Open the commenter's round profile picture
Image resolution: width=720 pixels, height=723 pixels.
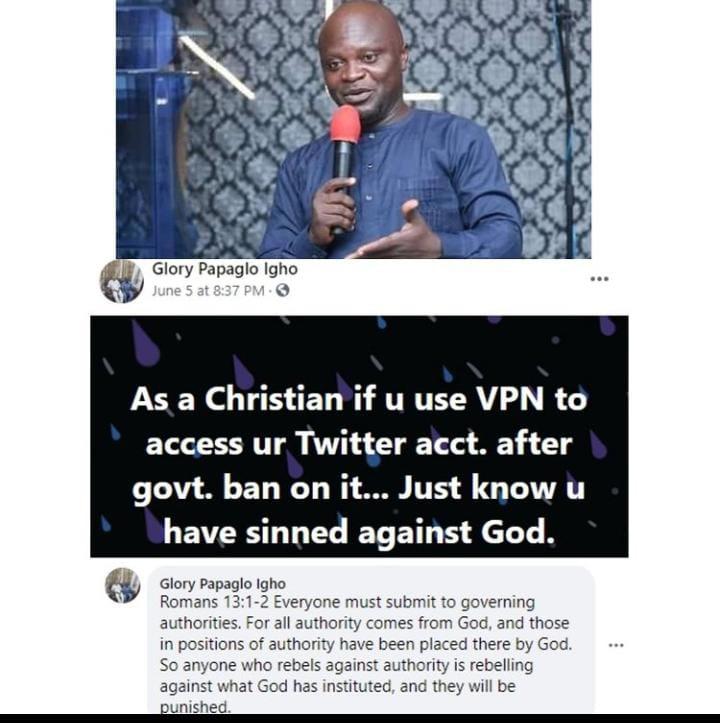coord(123,586)
